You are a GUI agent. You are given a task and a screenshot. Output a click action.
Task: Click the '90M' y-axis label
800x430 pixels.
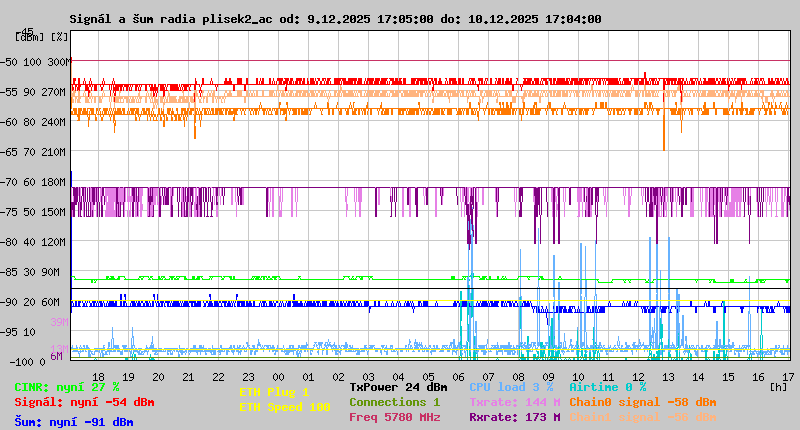(x=53, y=272)
